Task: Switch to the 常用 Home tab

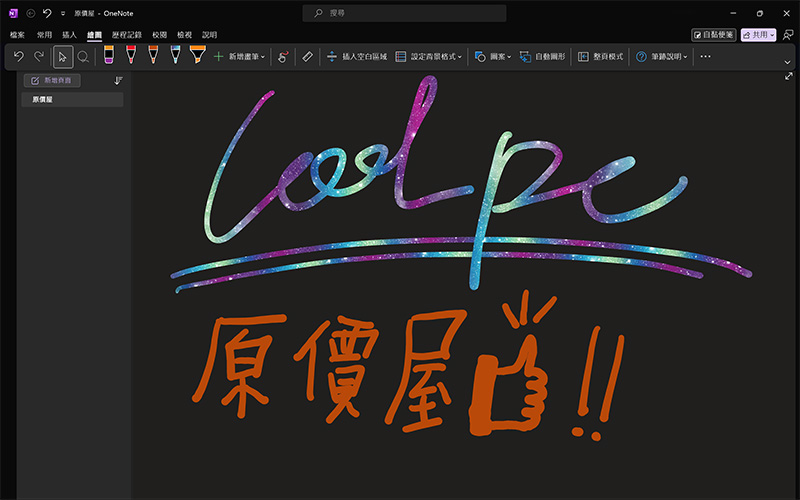Action: [x=44, y=35]
